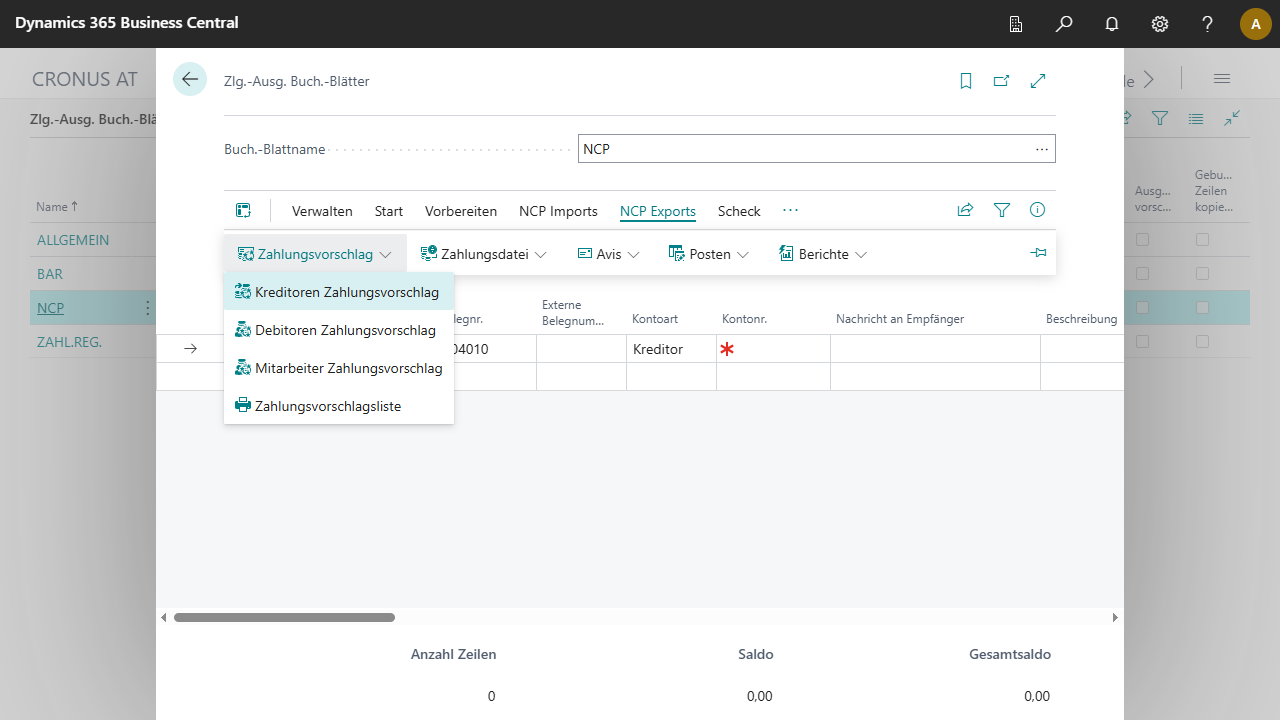Go back using the round arrow button
The image size is (1280, 720).
190,79
